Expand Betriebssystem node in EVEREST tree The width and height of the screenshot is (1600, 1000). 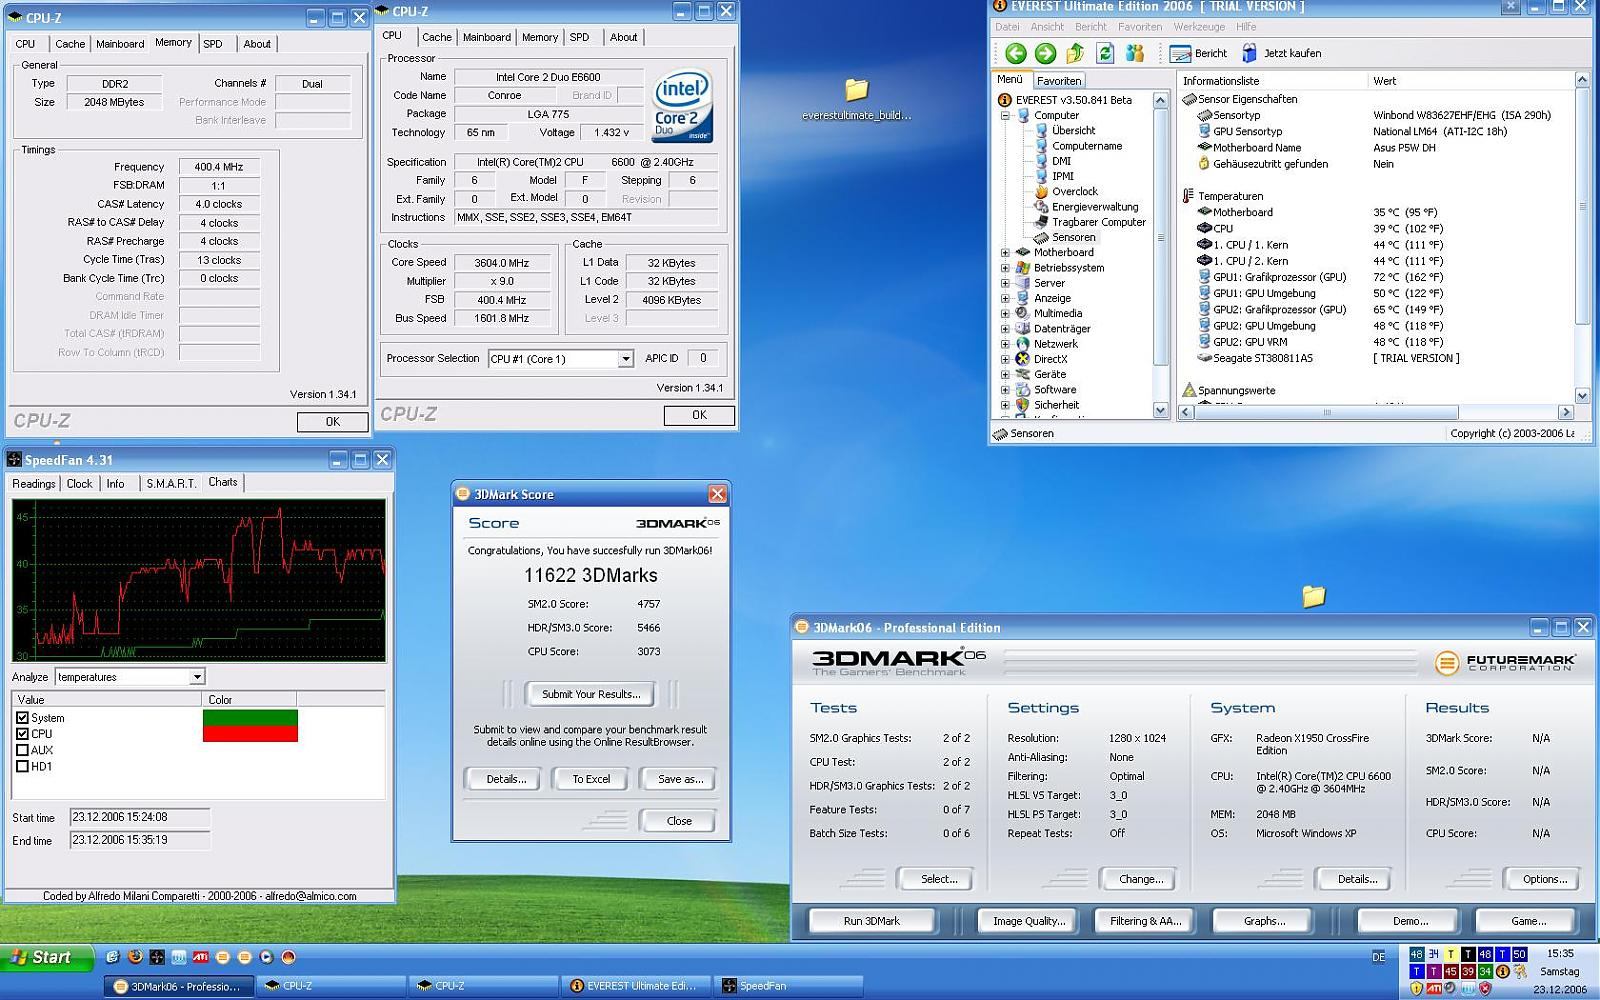(x=1005, y=268)
